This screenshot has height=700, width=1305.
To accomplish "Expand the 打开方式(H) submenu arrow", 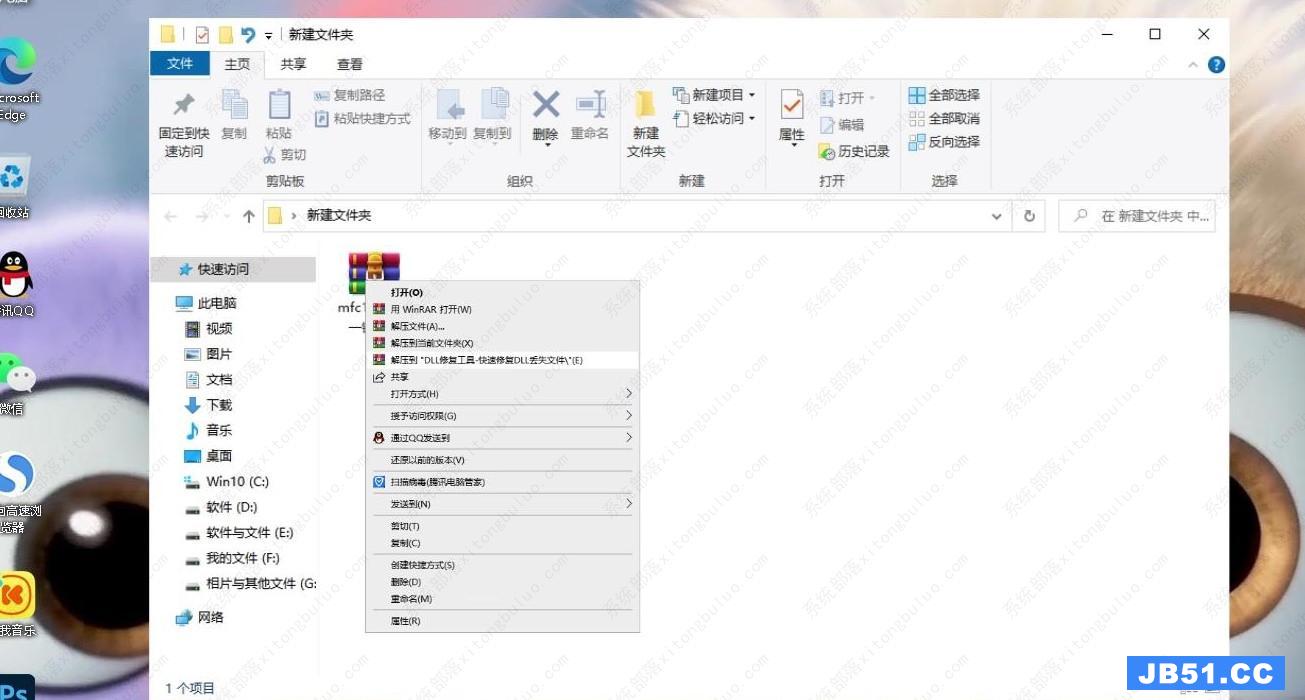I will [x=628, y=394].
